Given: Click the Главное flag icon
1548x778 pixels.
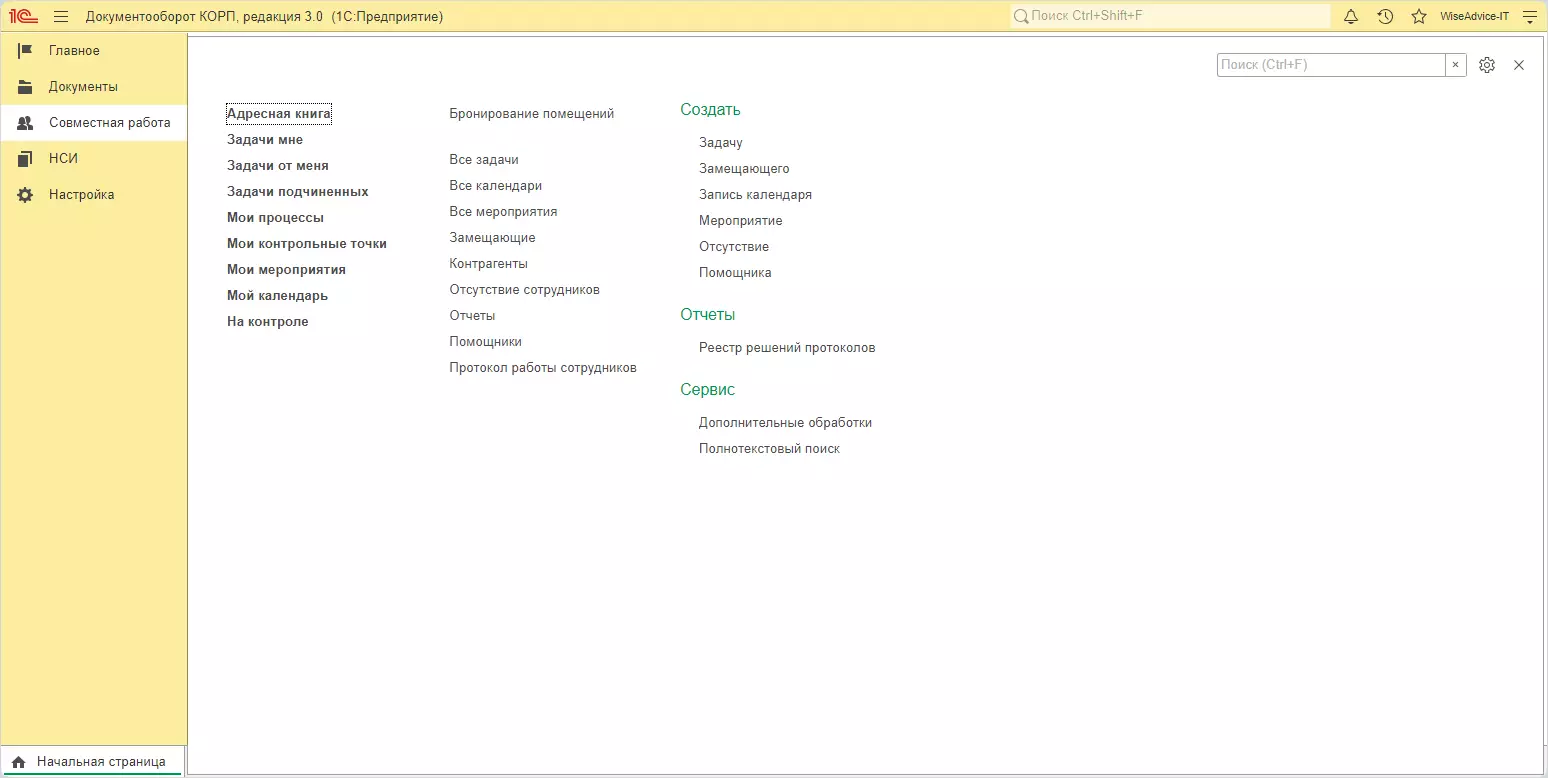Looking at the screenshot, I should point(25,51).
